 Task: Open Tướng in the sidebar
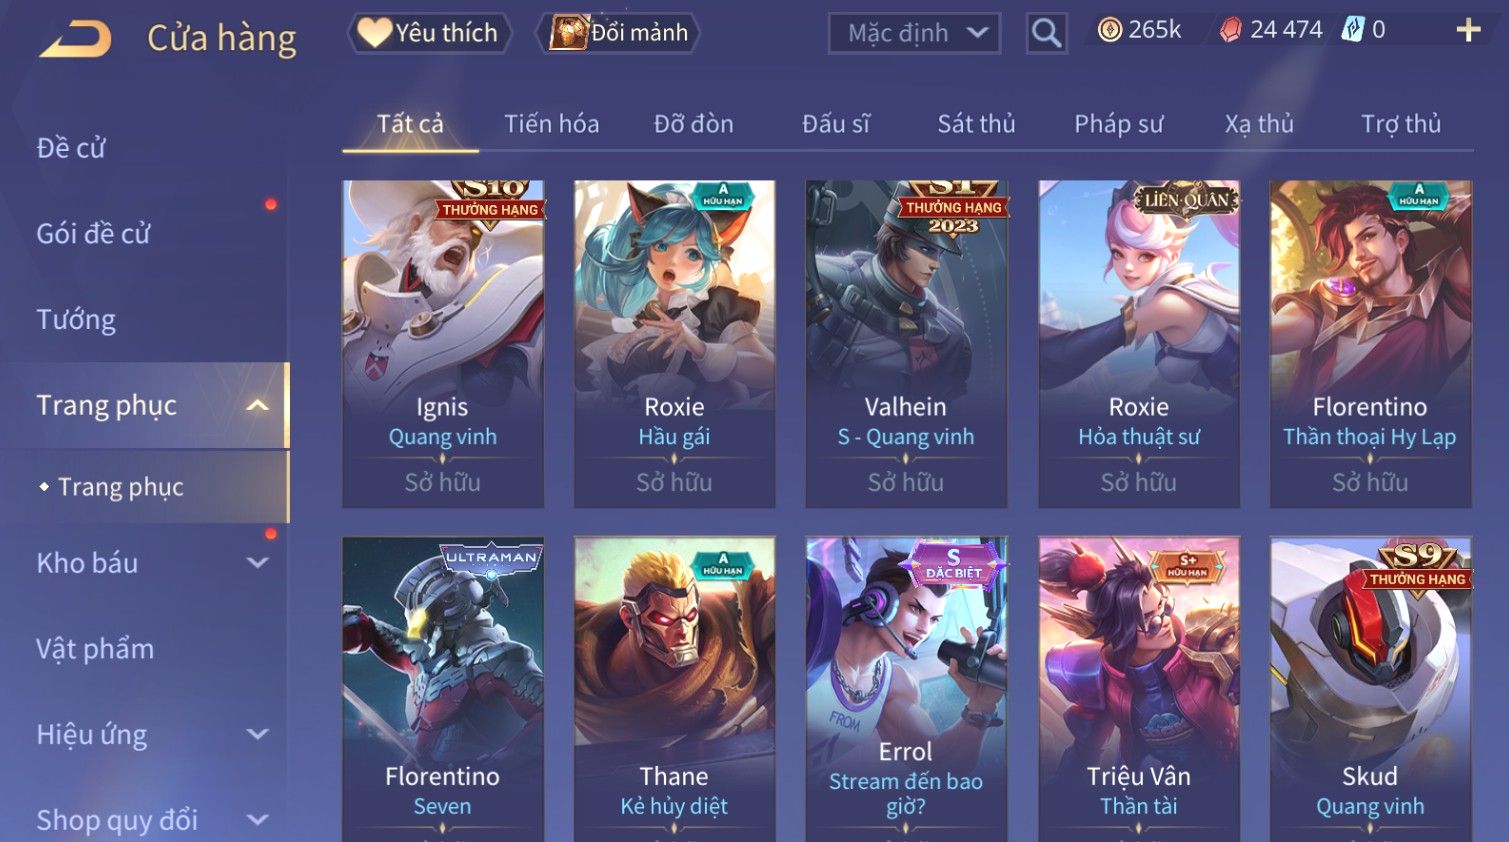[76, 320]
